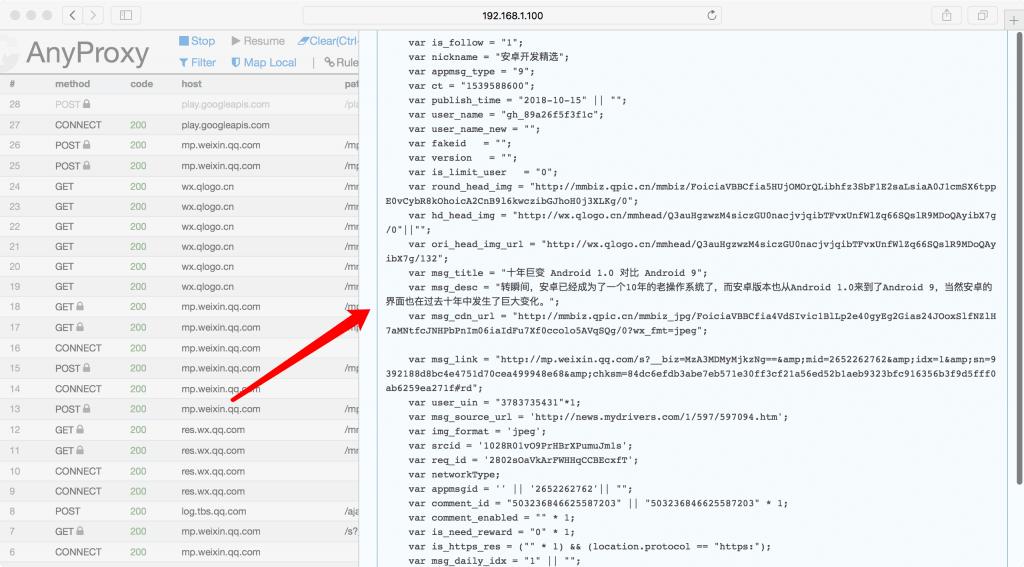Go forward with Safari forward arrow

click(x=93, y=15)
